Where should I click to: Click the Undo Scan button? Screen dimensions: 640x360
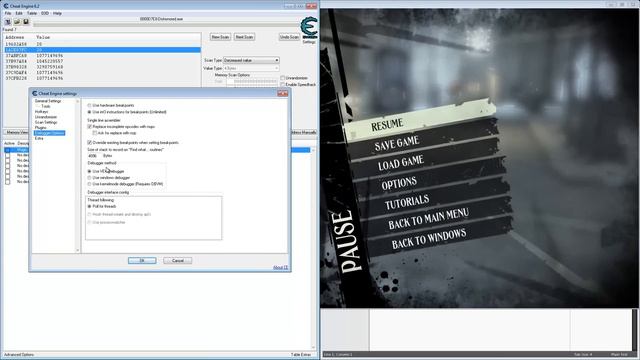(289, 37)
